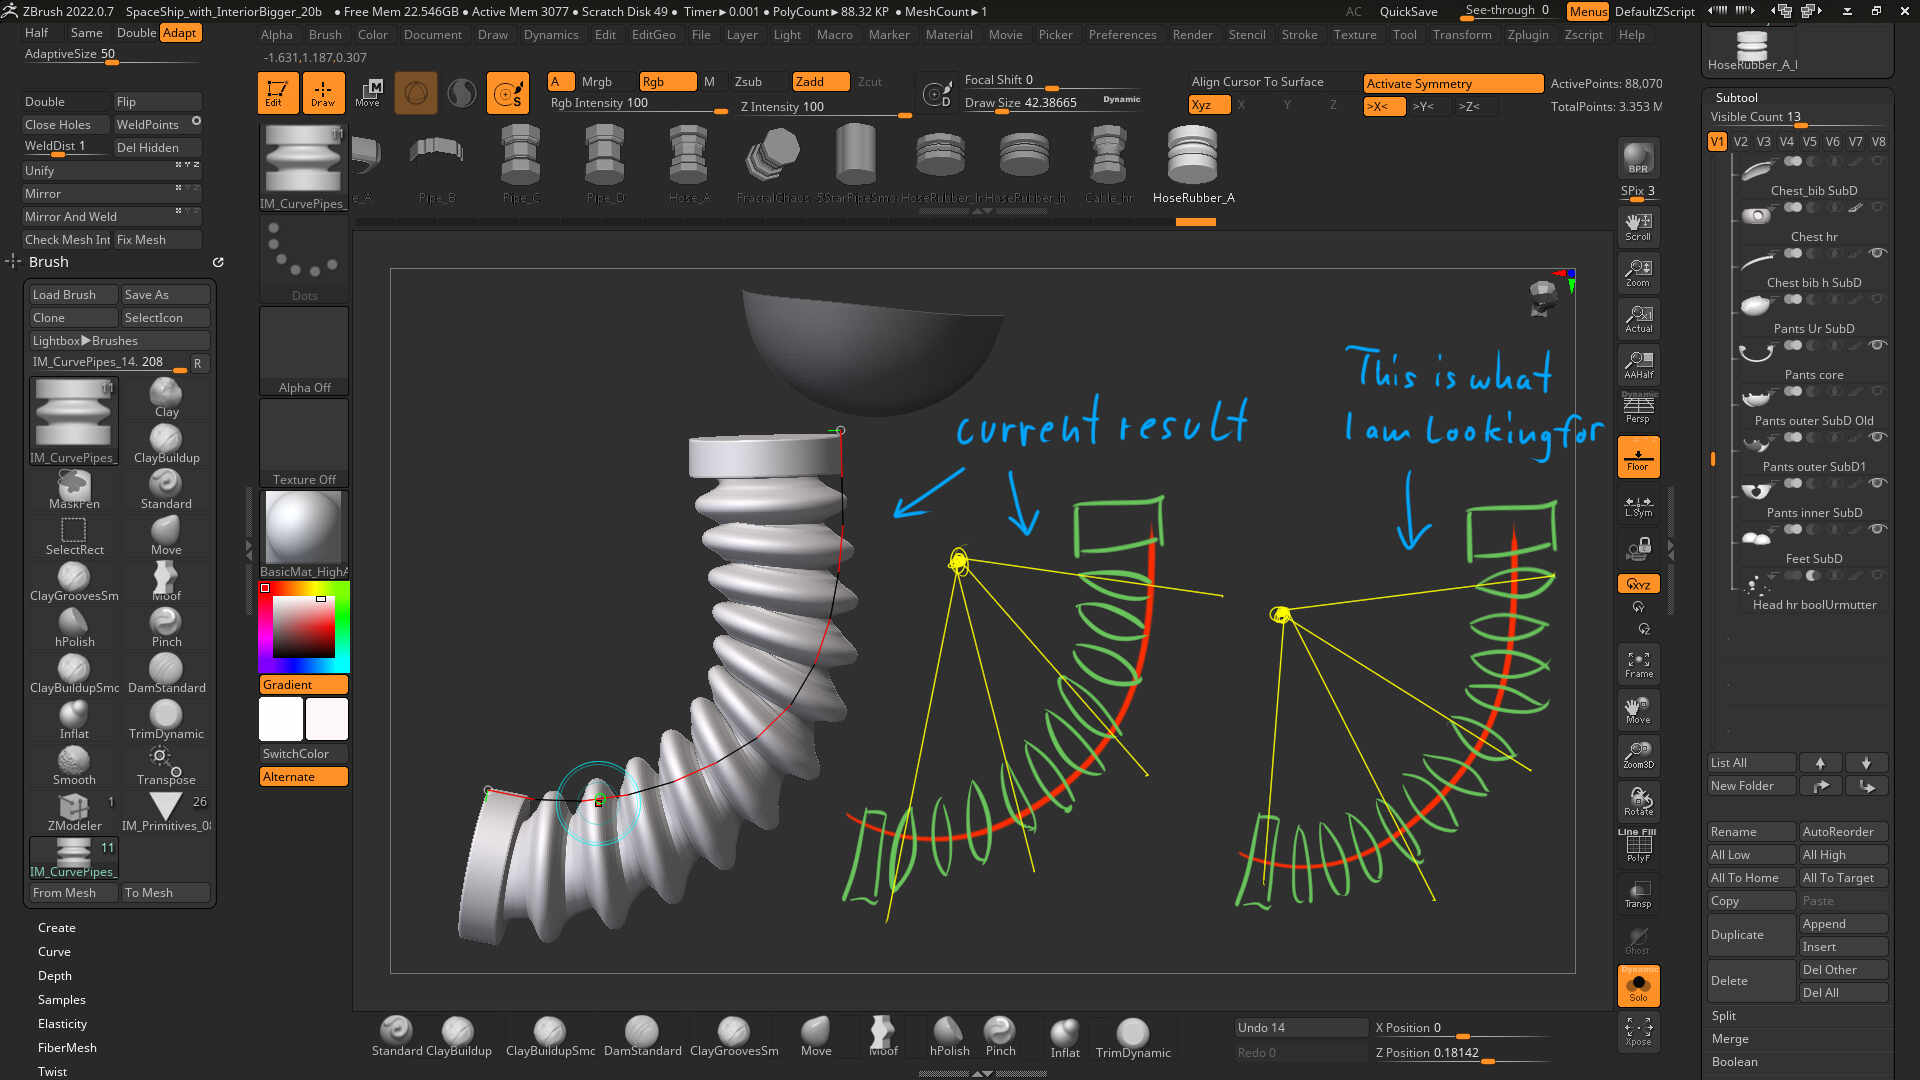Open the Zplugin menu
The image size is (1920, 1080).
[1527, 35]
